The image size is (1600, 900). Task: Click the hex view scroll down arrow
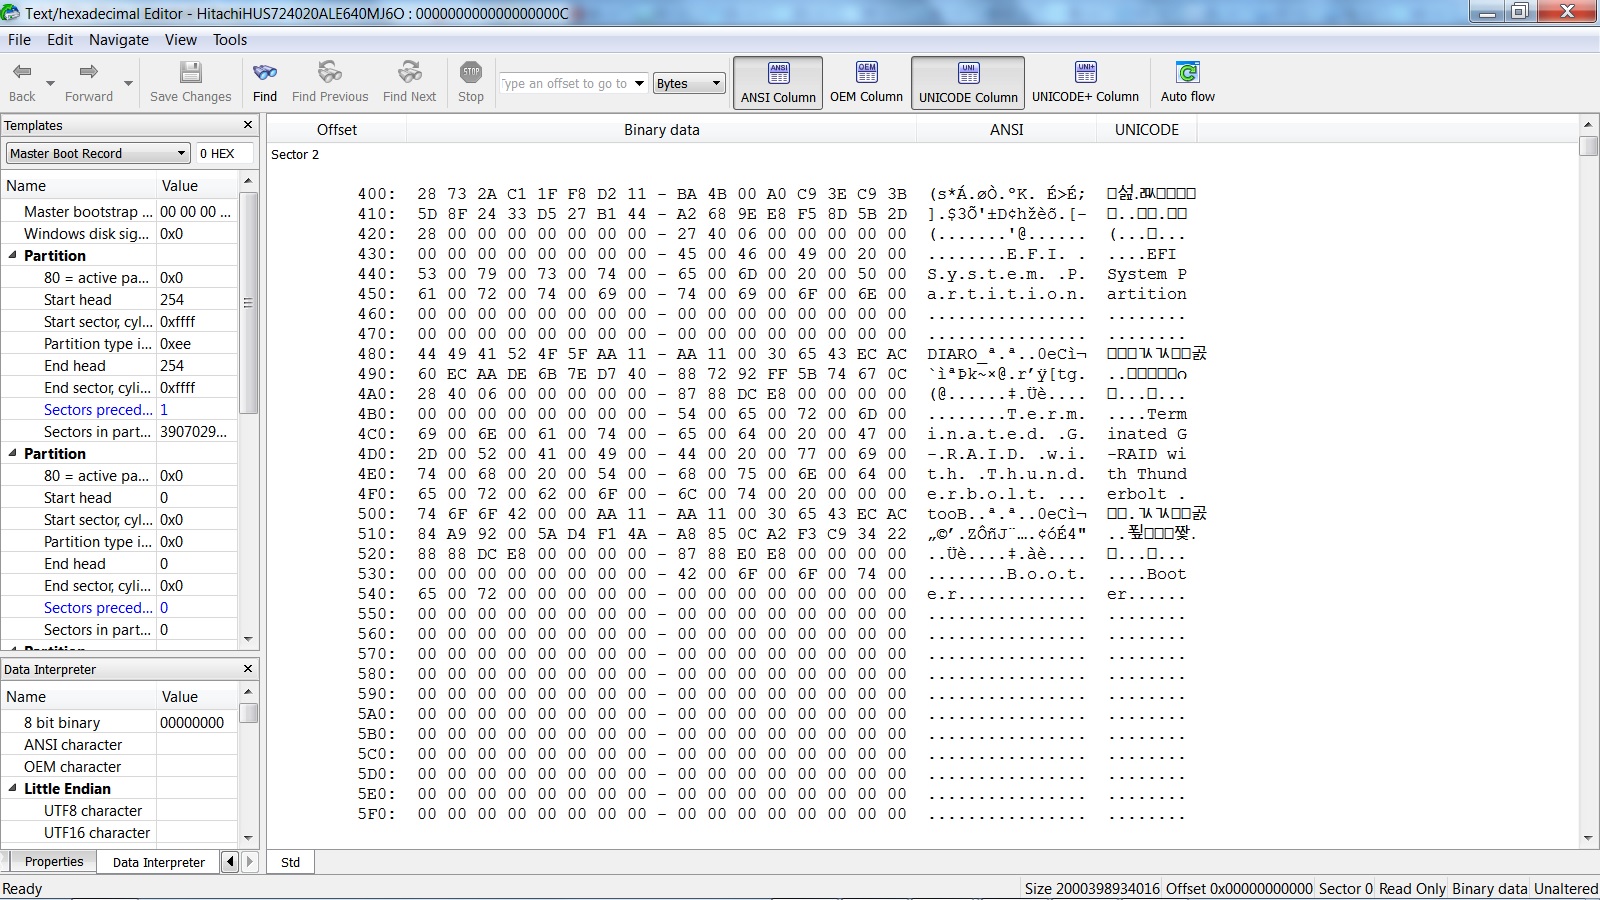pyautogui.click(x=1588, y=838)
